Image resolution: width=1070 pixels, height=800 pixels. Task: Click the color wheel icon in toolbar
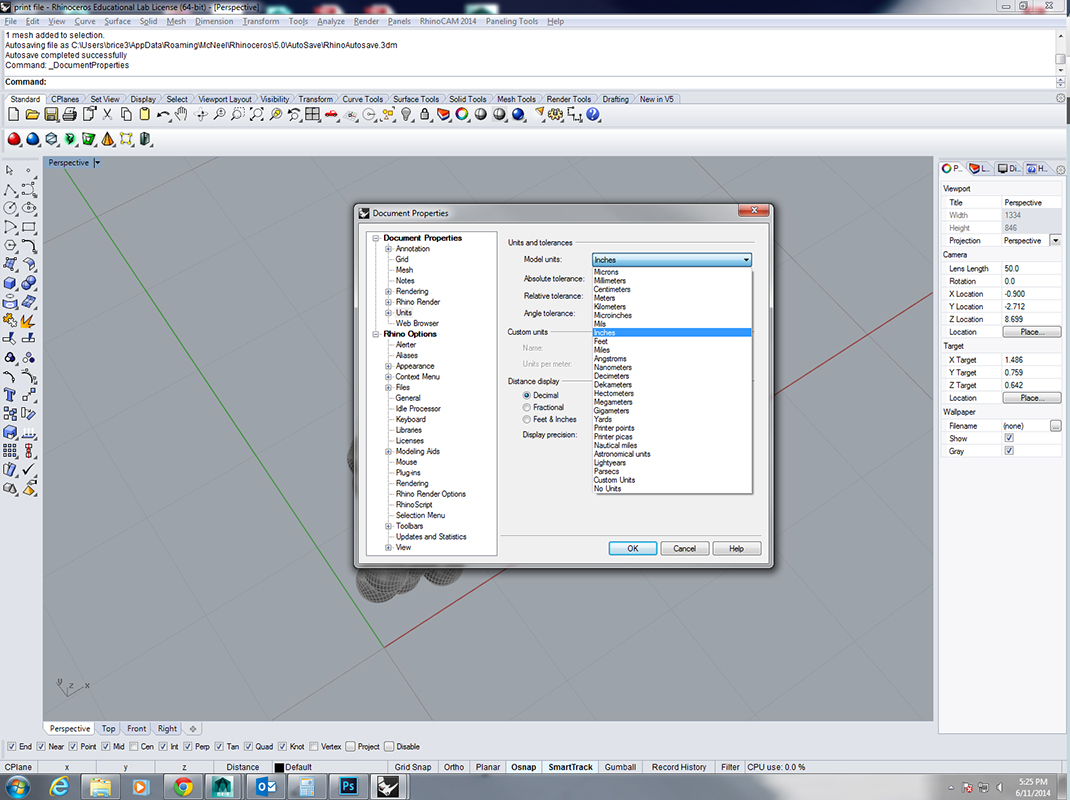462,115
